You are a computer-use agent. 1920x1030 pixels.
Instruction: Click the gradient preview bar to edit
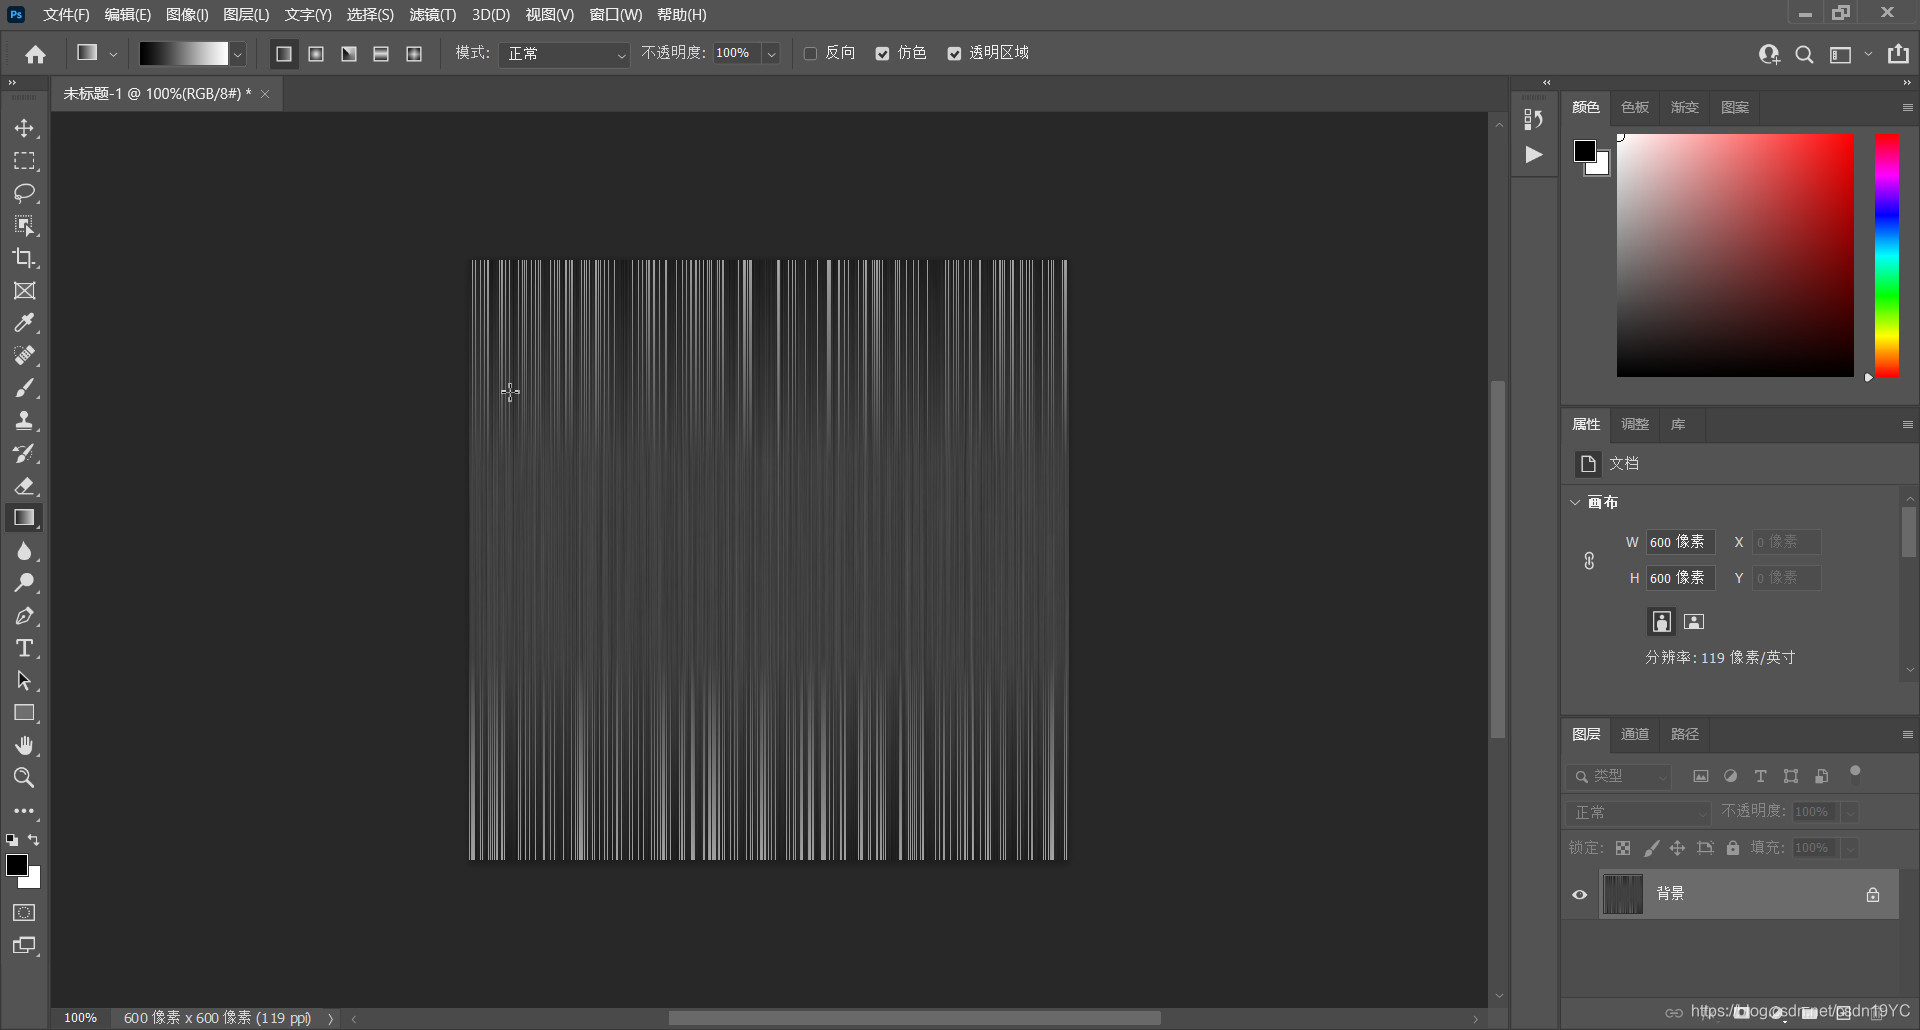click(184, 54)
